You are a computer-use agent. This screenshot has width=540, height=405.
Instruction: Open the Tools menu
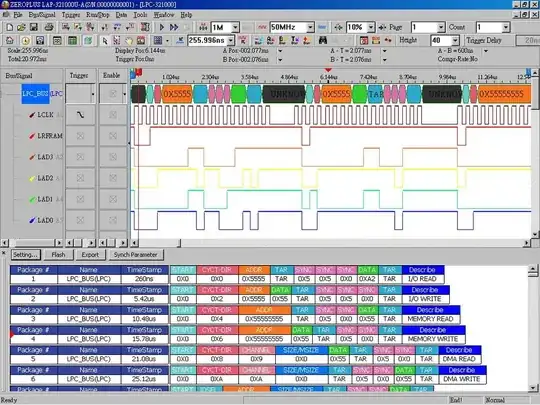pyautogui.click(x=140, y=15)
